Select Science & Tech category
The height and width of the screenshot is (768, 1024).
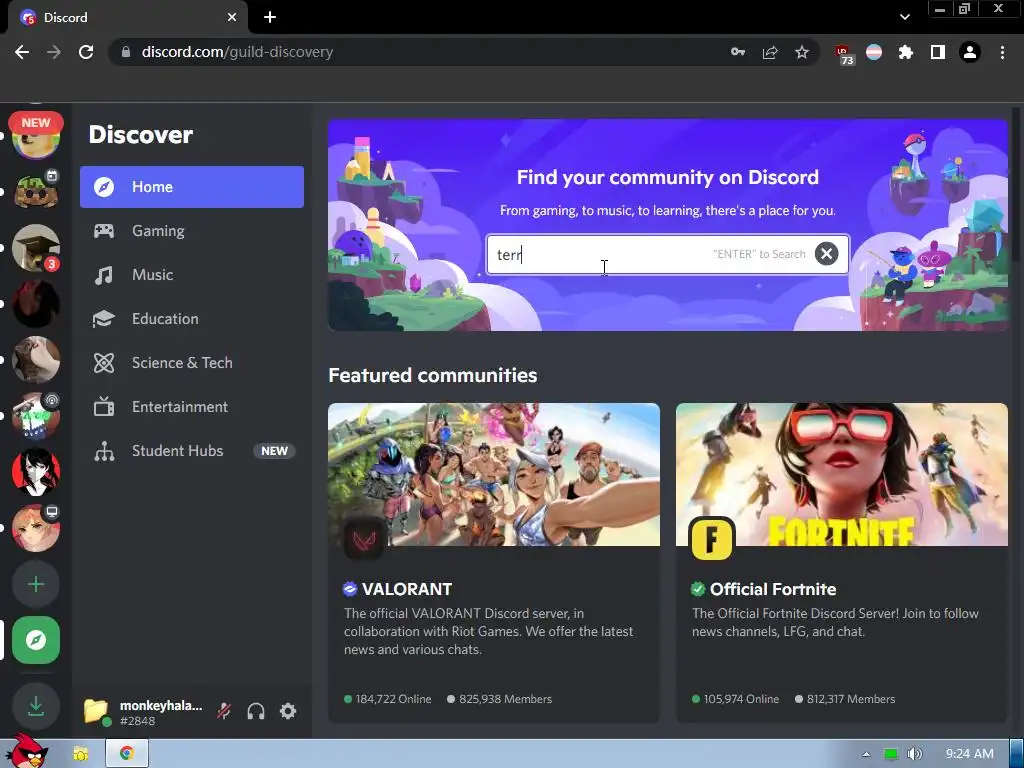192,362
